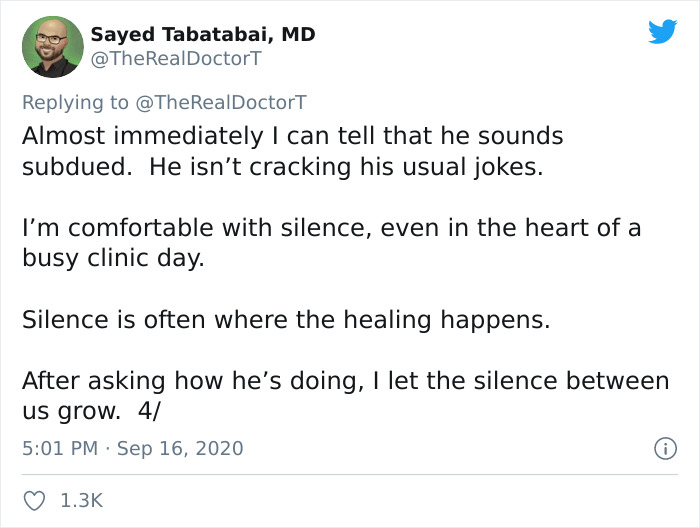View the 1.3K likes count
This screenshot has height=528, width=700.
click(x=82, y=499)
